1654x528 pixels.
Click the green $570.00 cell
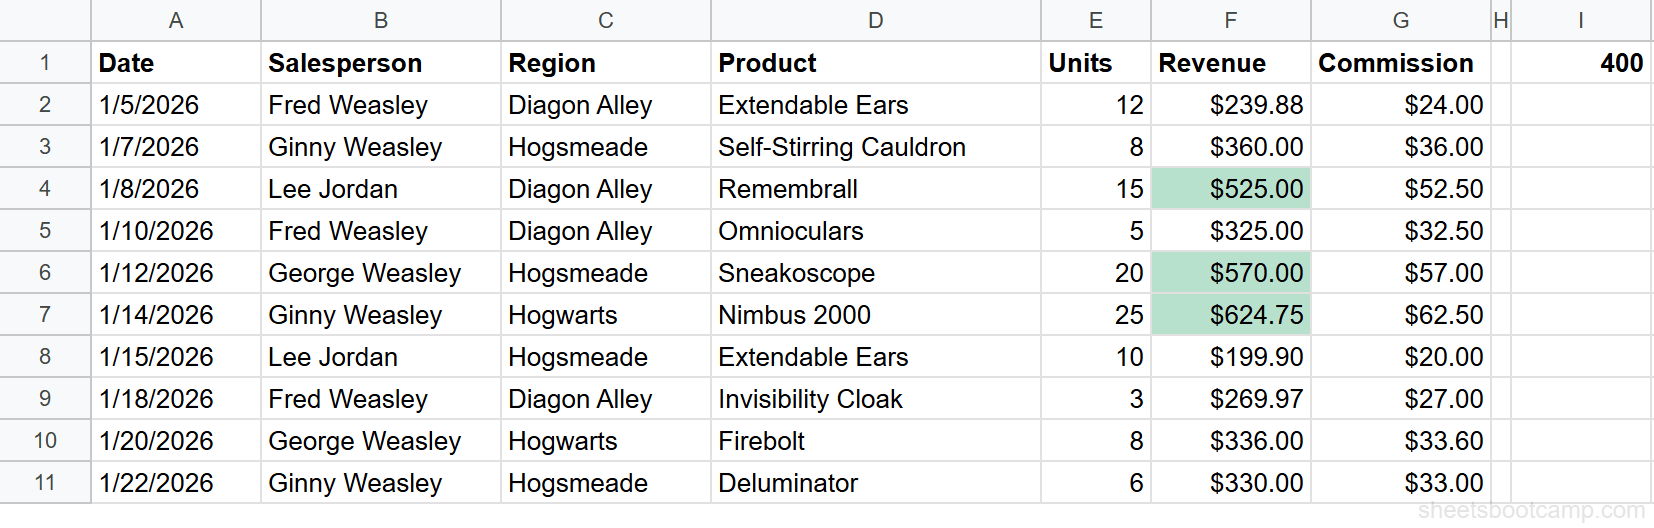tap(1231, 273)
